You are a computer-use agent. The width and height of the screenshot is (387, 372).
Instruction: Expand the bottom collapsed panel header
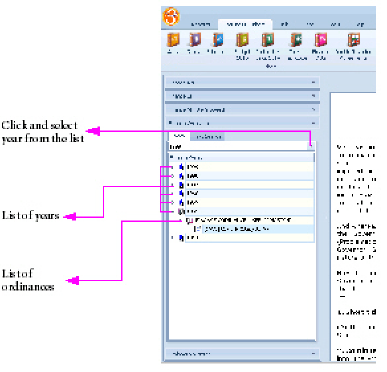[x=243, y=354]
